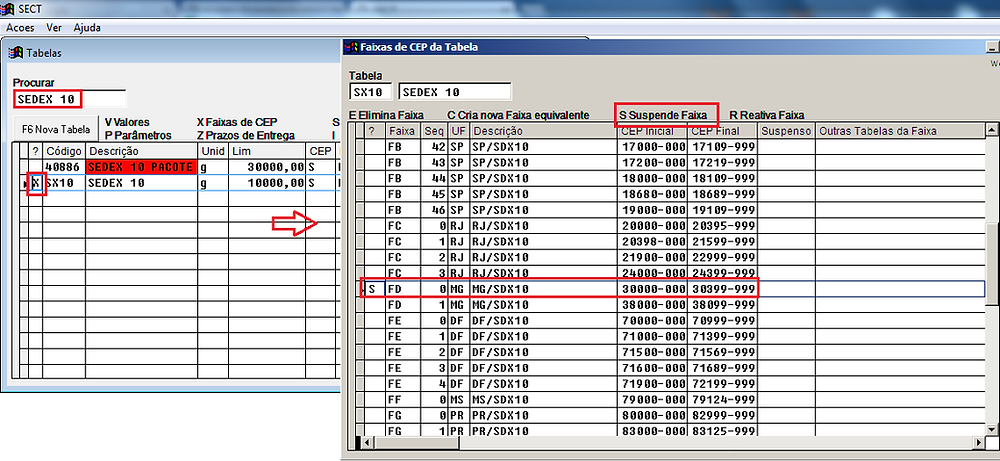Choose C Cria nova Faixa equivalente
Image resolution: width=1000 pixels, height=461 pixels.
(x=518, y=115)
